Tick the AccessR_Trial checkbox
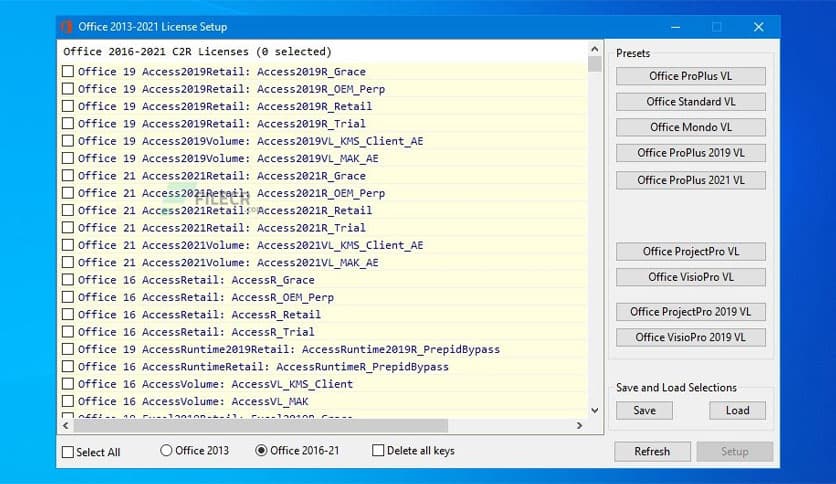 68,332
